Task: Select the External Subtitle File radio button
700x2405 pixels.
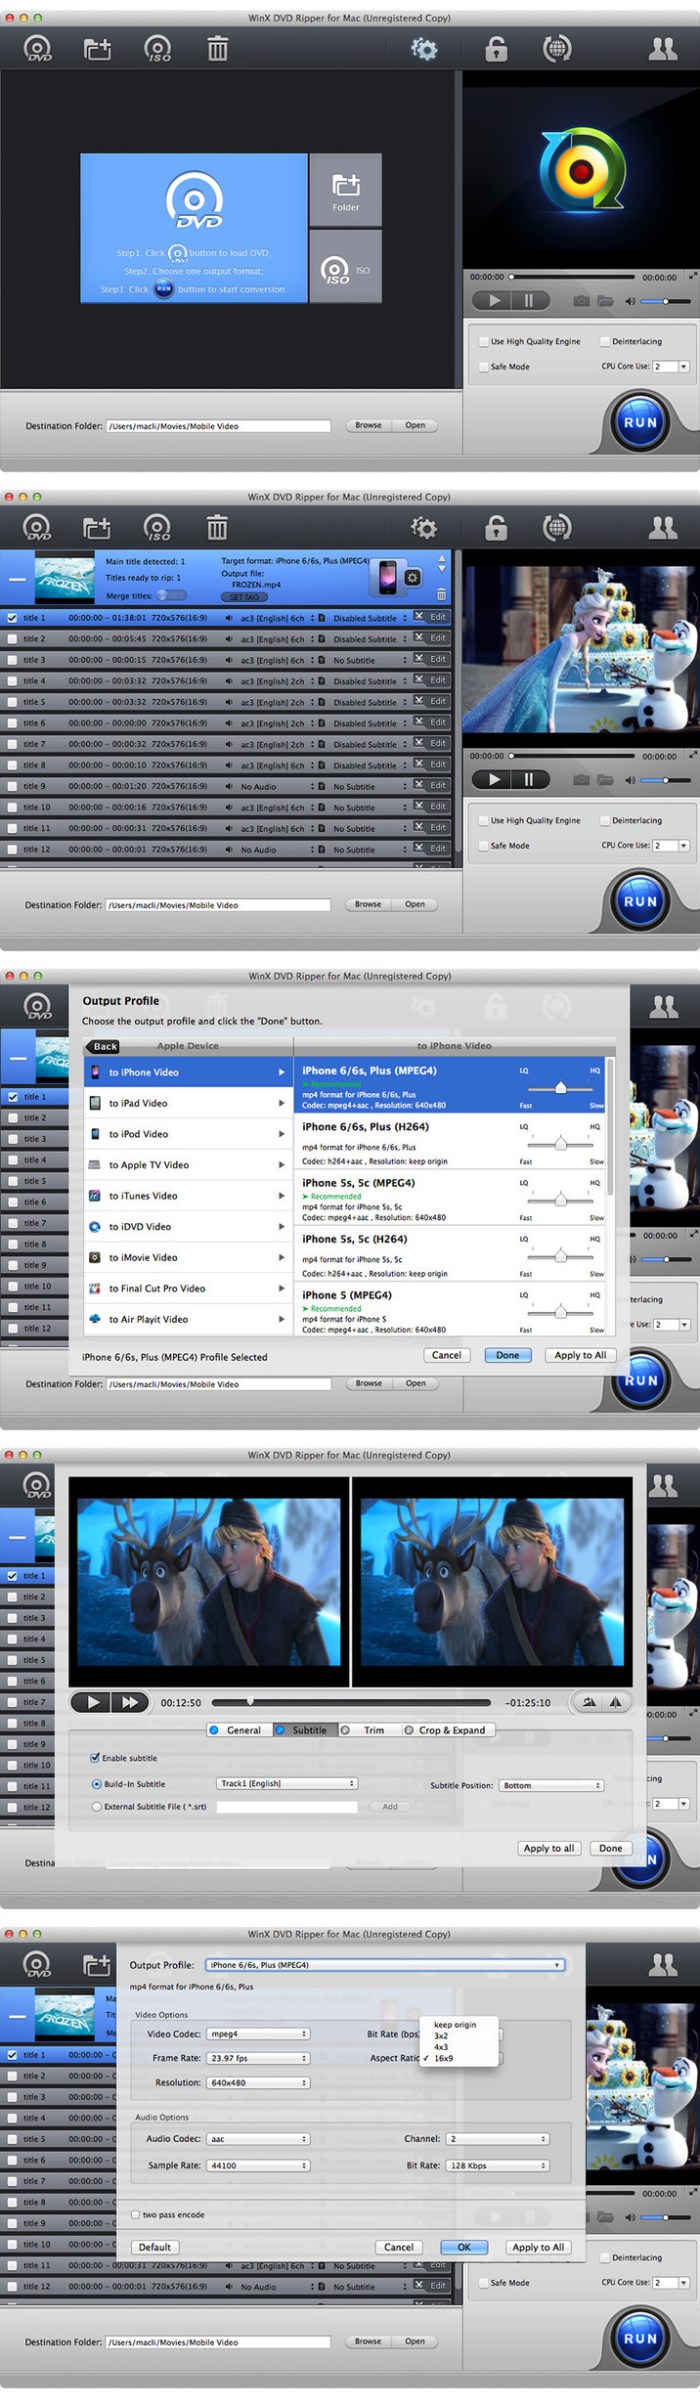Action: click(x=96, y=1806)
